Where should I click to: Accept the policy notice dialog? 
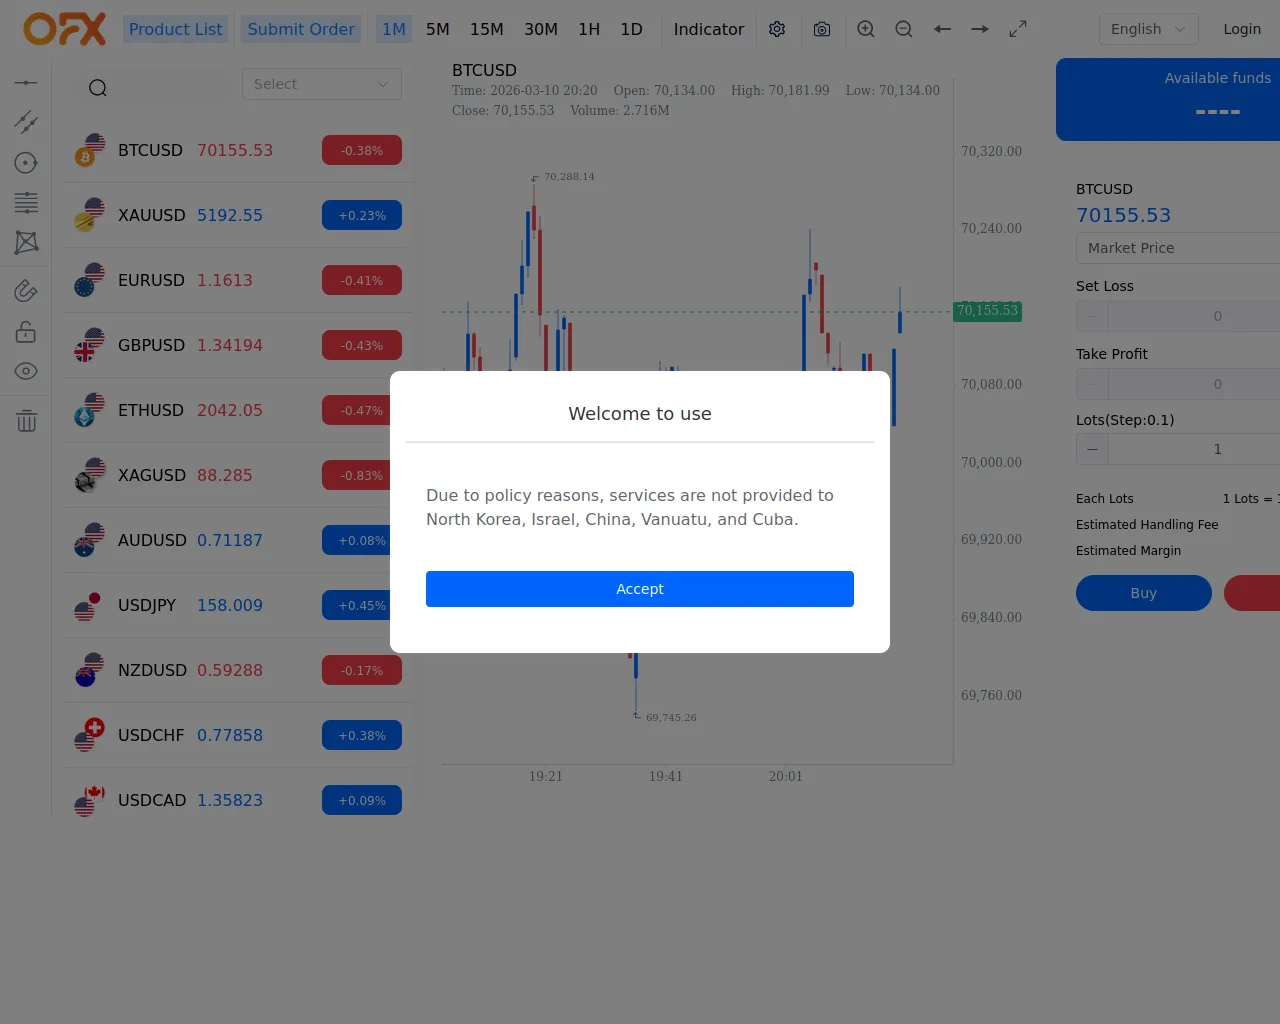coord(640,589)
